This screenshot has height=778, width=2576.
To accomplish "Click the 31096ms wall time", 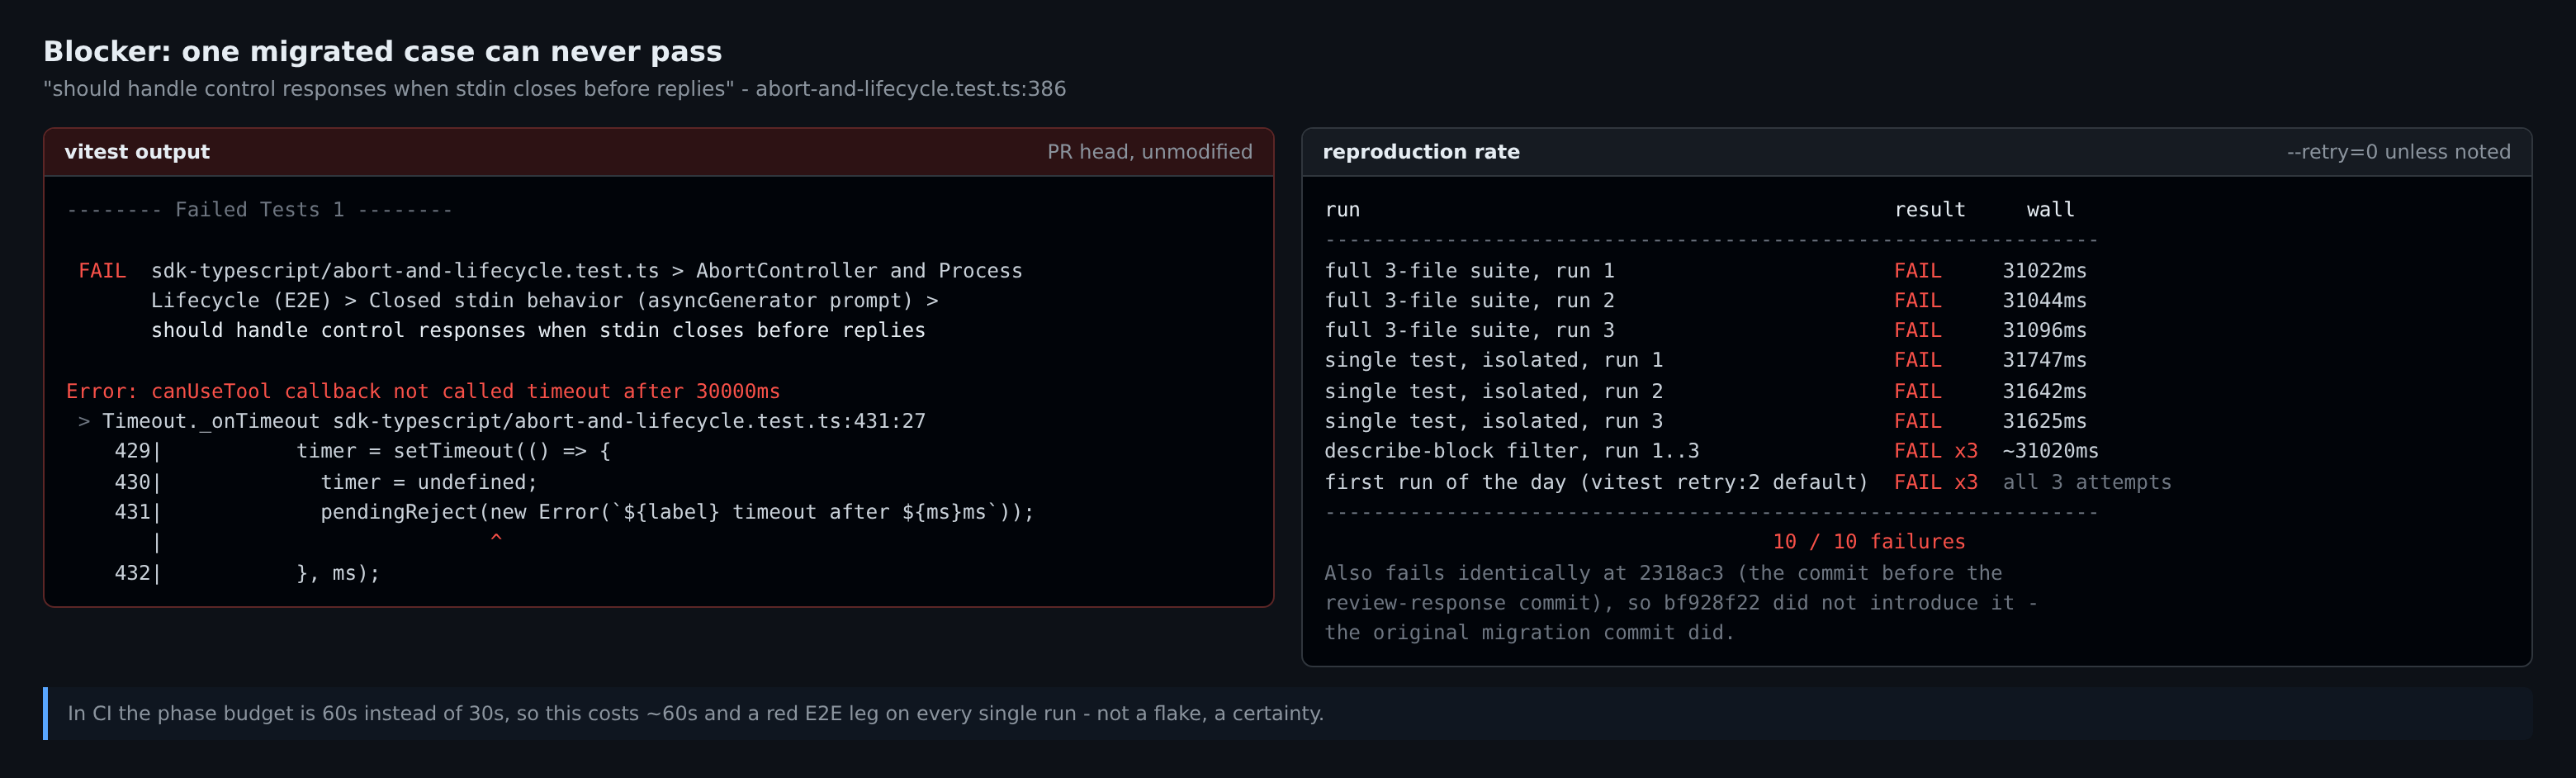I will click(2044, 330).
